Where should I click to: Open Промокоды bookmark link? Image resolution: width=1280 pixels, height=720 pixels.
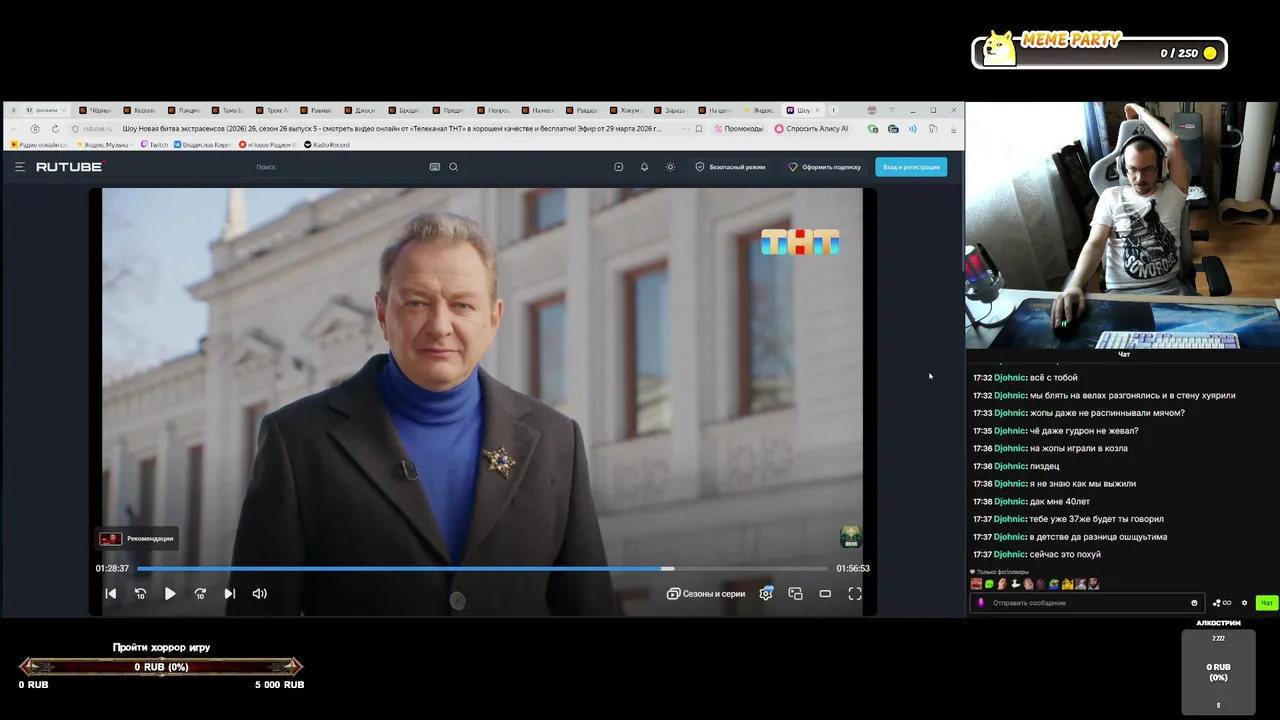click(x=738, y=129)
